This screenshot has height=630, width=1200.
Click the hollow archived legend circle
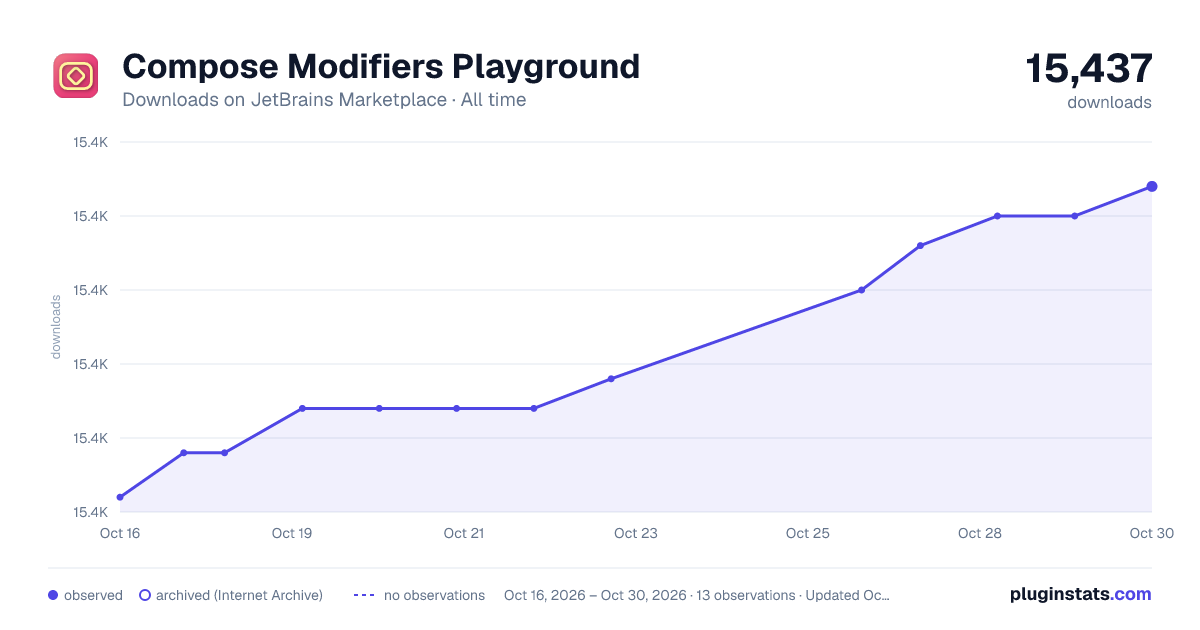pyautogui.click(x=145, y=595)
